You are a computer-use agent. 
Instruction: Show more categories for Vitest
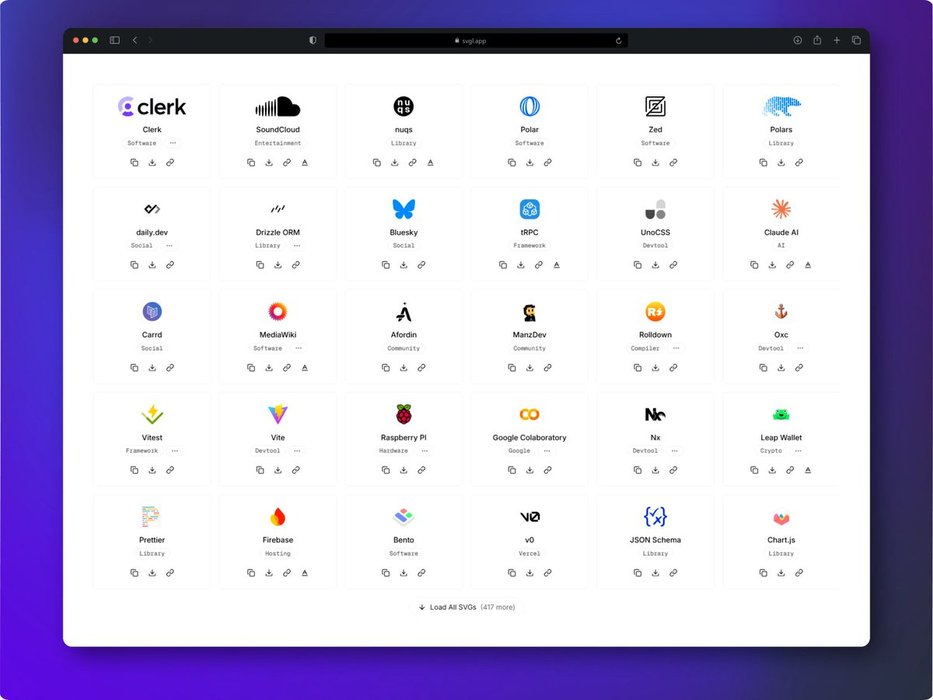[175, 451]
